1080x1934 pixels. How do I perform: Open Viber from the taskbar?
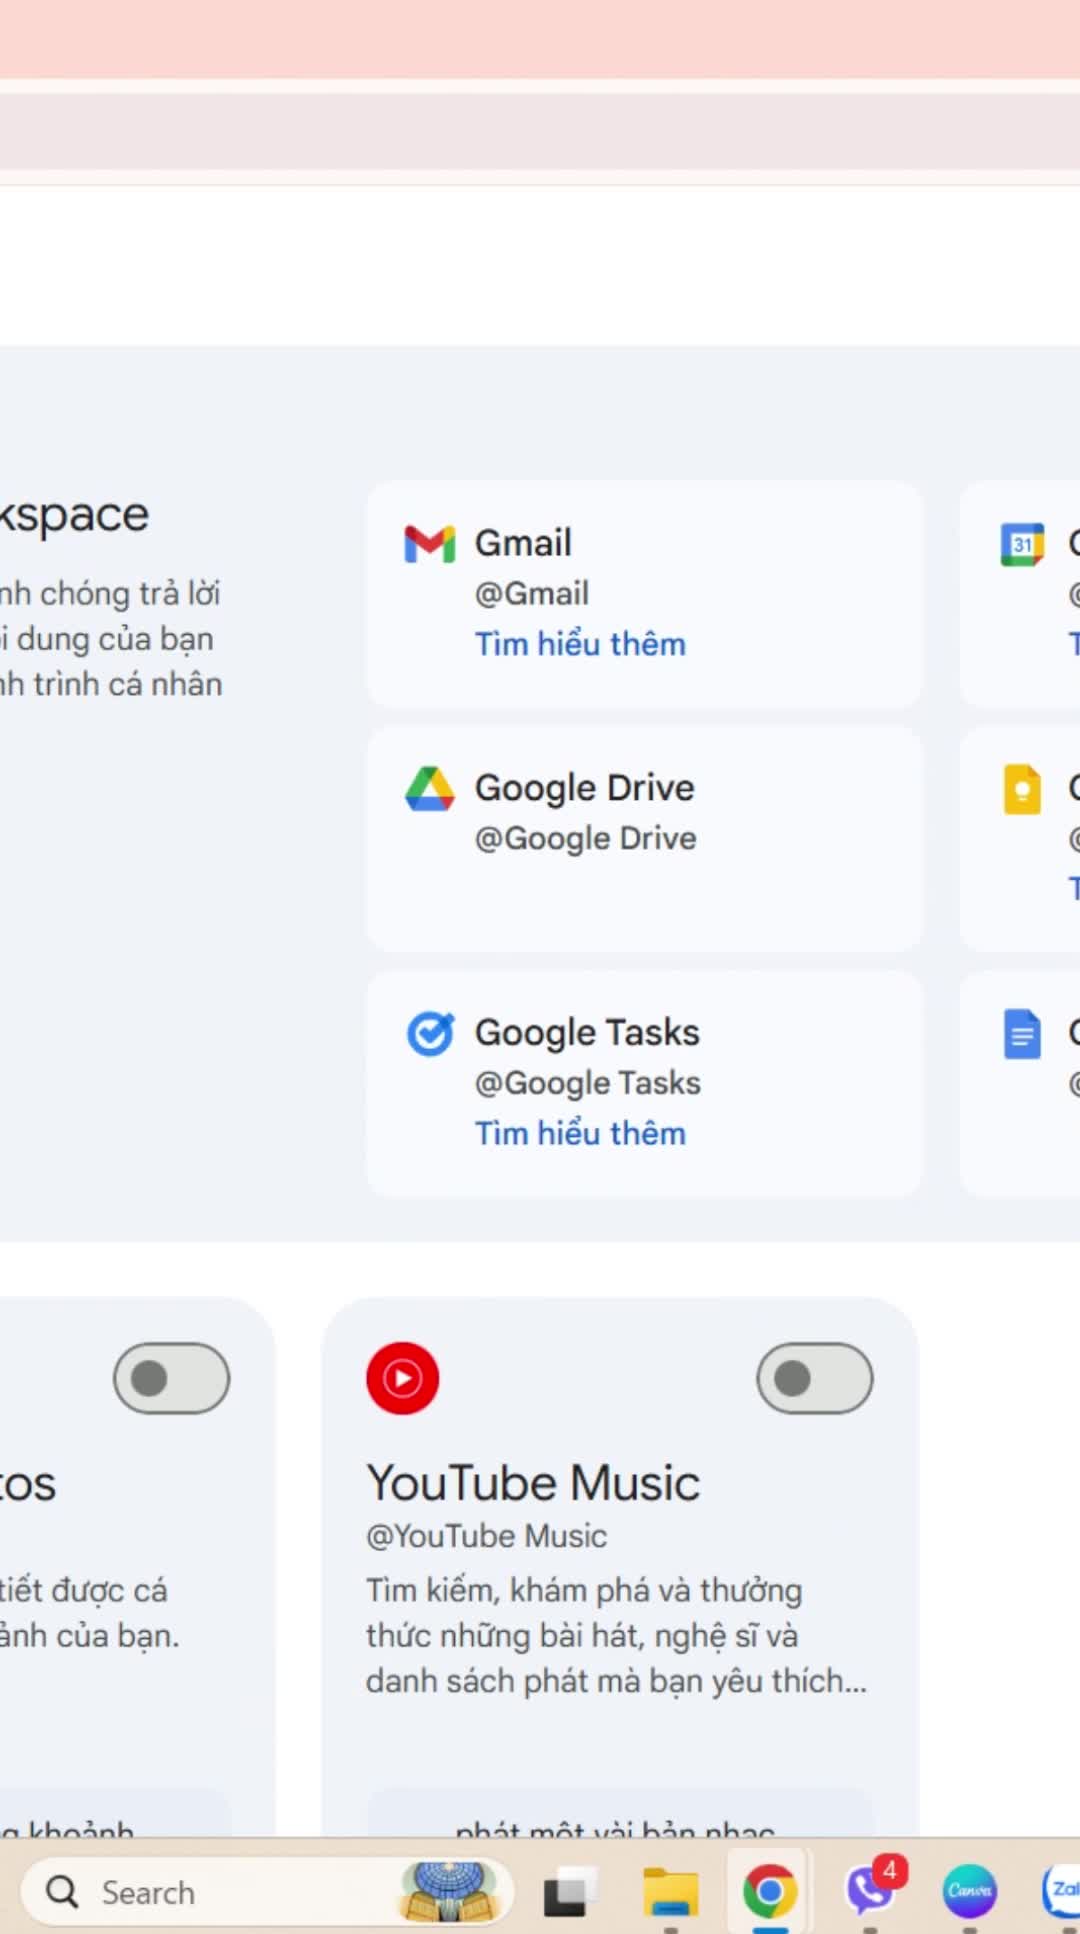(x=870, y=1892)
